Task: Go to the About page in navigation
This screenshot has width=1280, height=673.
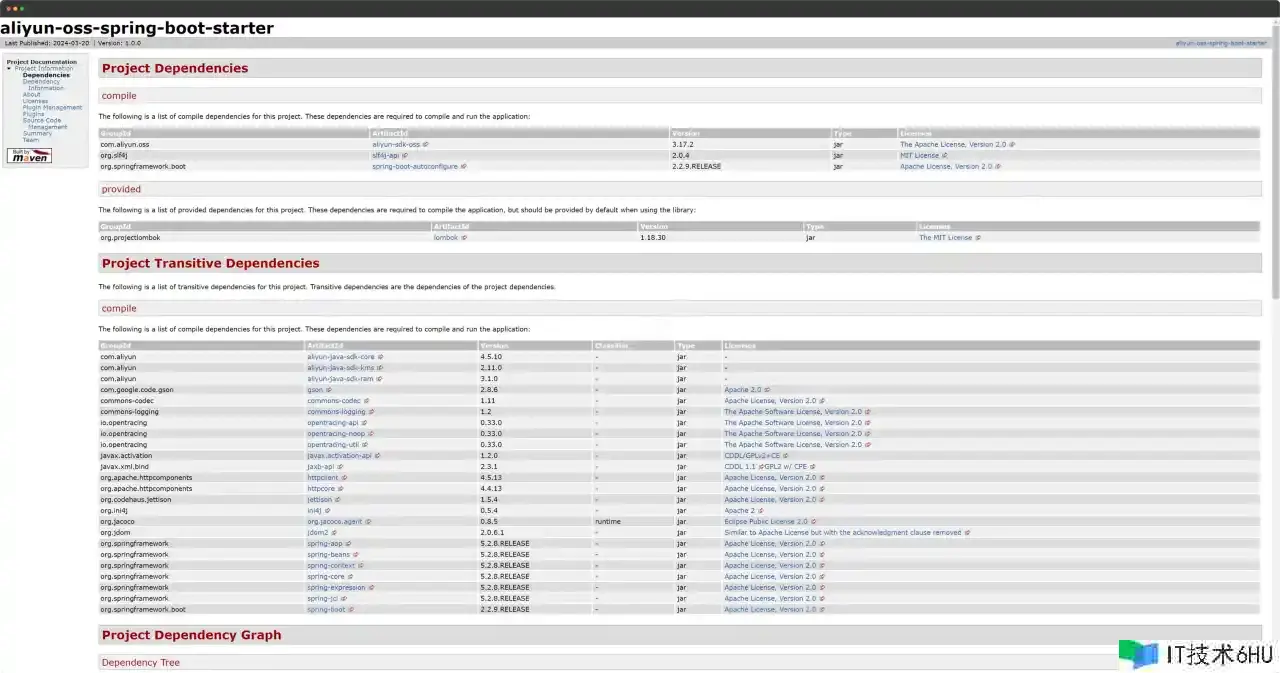Action: [x=32, y=95]
